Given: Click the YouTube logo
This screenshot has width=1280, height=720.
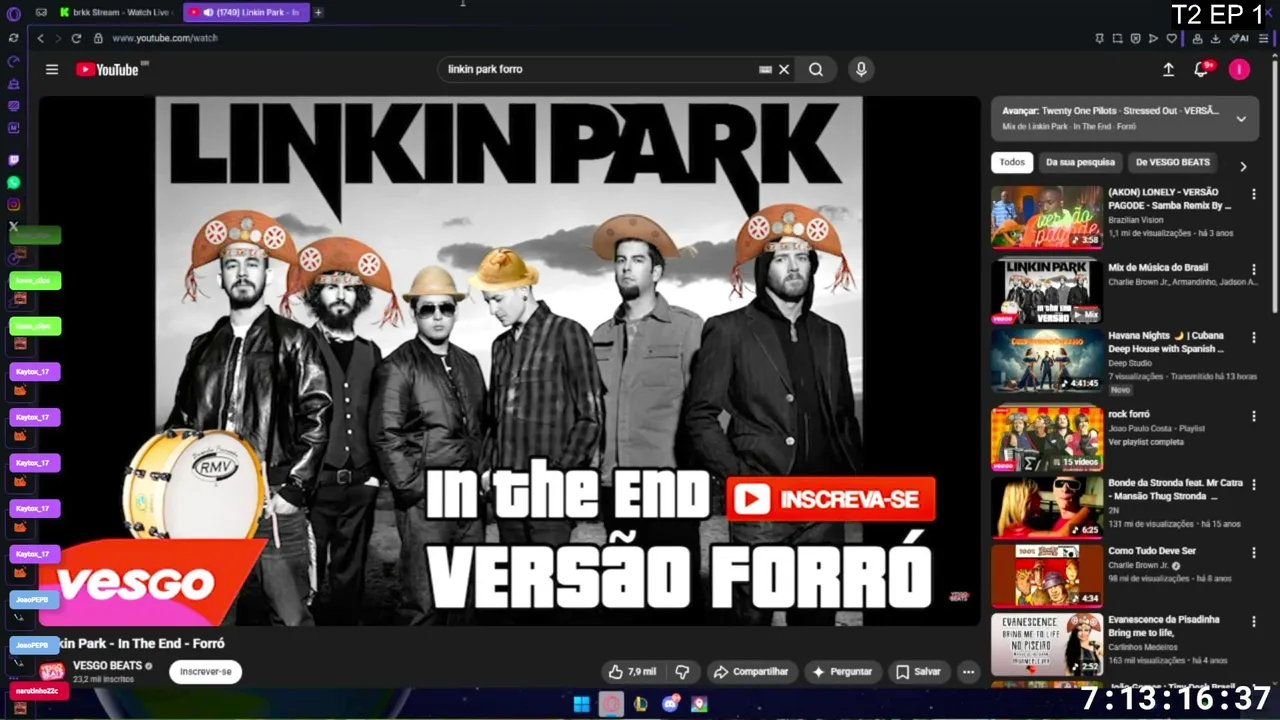Looking at the screenshot, I should pyautogui.click(x=110, y=69).
